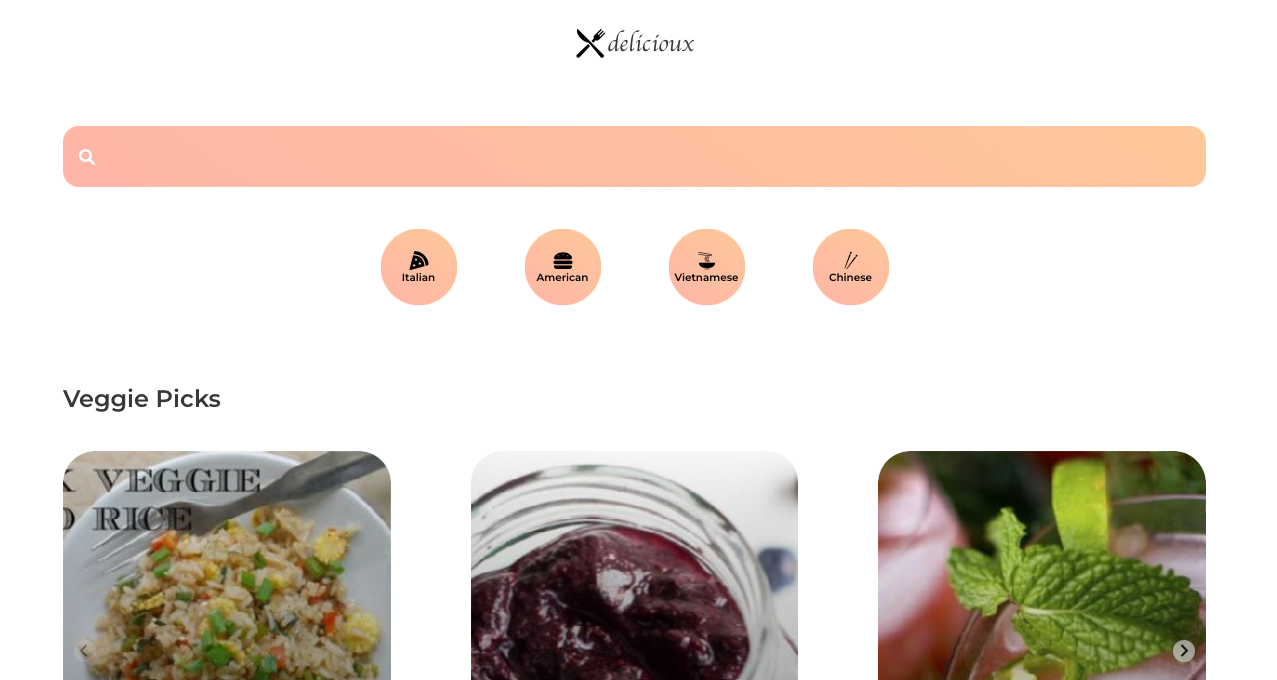Viewport: 1277px width, 680px height.
Task: Select the Vietnamese noodle bowl icon
Action: pos(706,260)
